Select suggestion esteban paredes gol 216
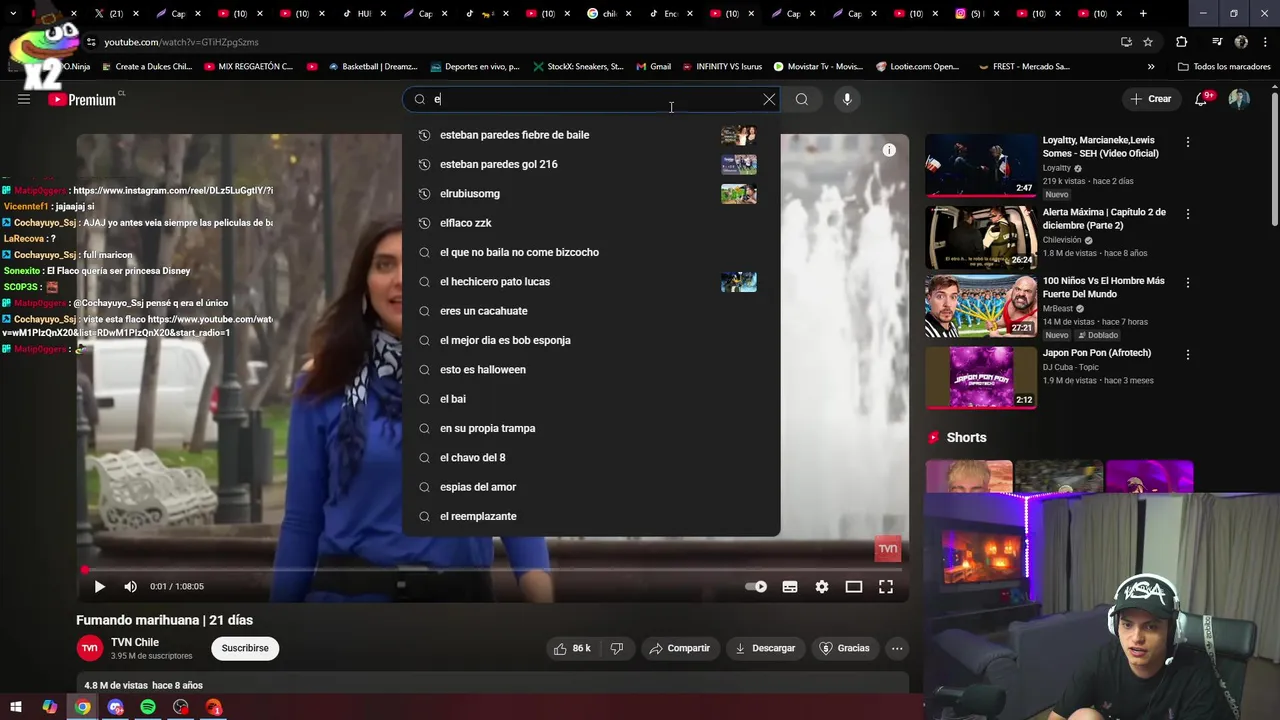The height and width of the screenshot is (720, 1280). tap(591, 164)
